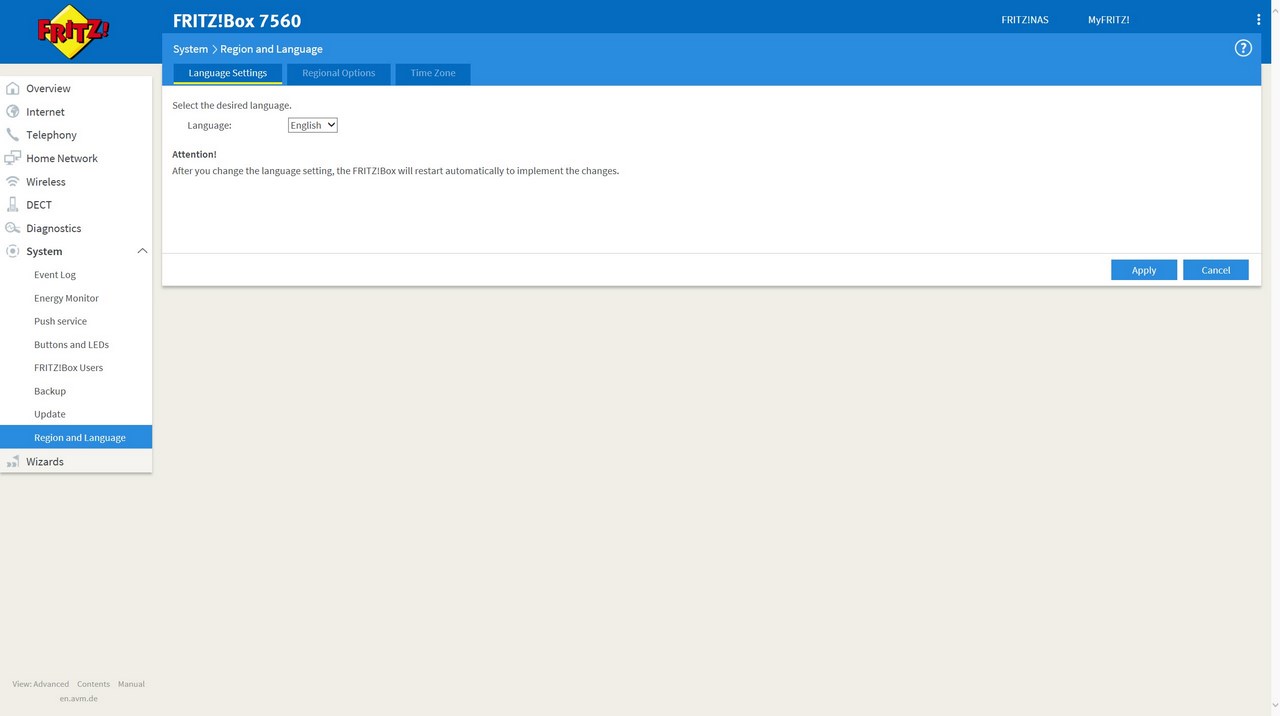Open the help question mark icon
The image size is (1280, 716).
1243,48
